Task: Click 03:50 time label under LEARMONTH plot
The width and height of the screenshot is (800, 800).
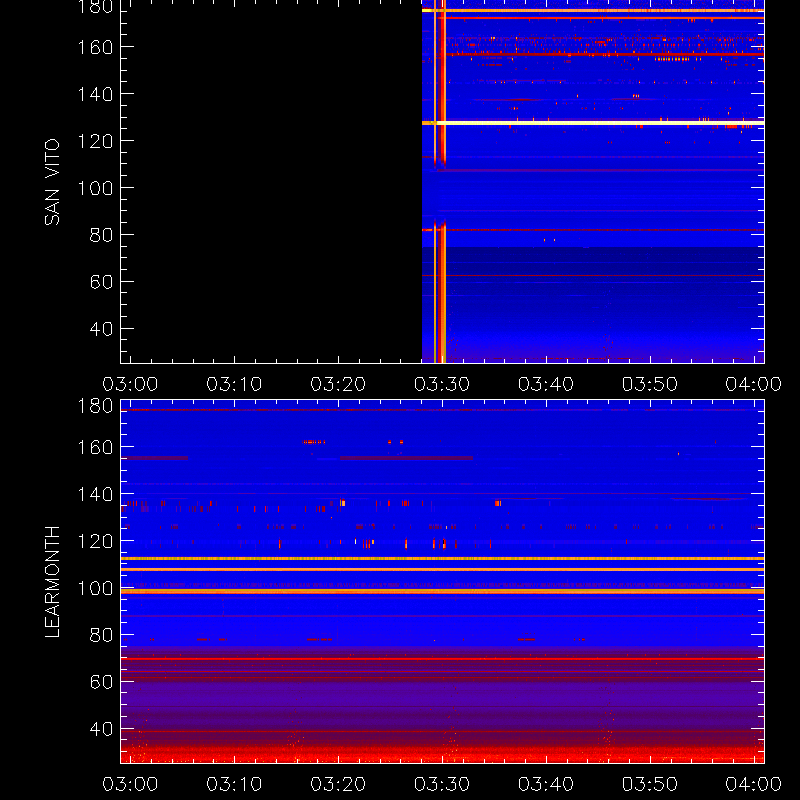Action: pos(650,784)
